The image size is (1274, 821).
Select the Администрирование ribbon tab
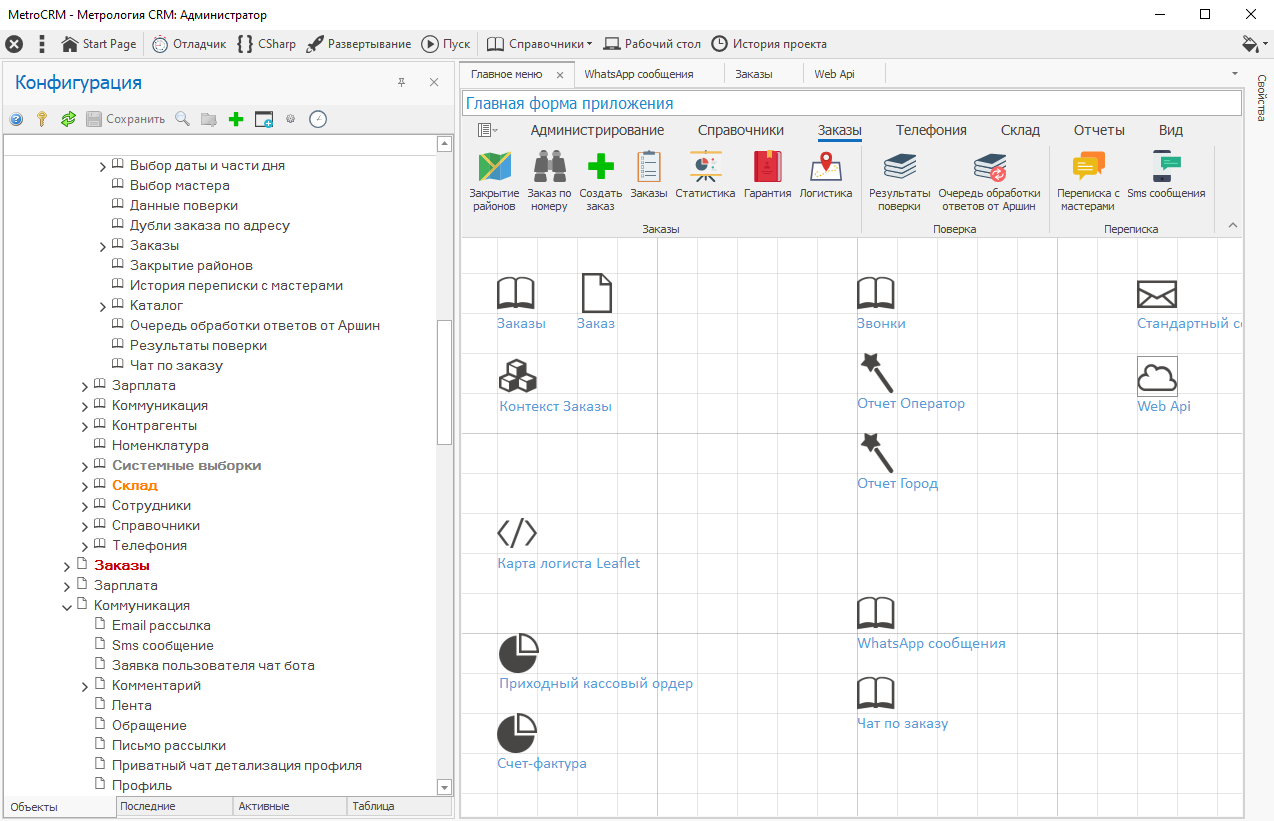(x=597, y=130)
